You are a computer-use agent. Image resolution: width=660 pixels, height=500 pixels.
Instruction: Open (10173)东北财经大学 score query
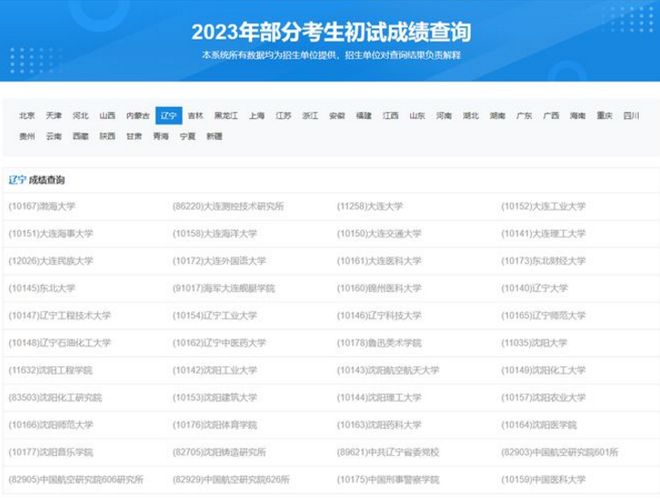click(x=543, y=261)
